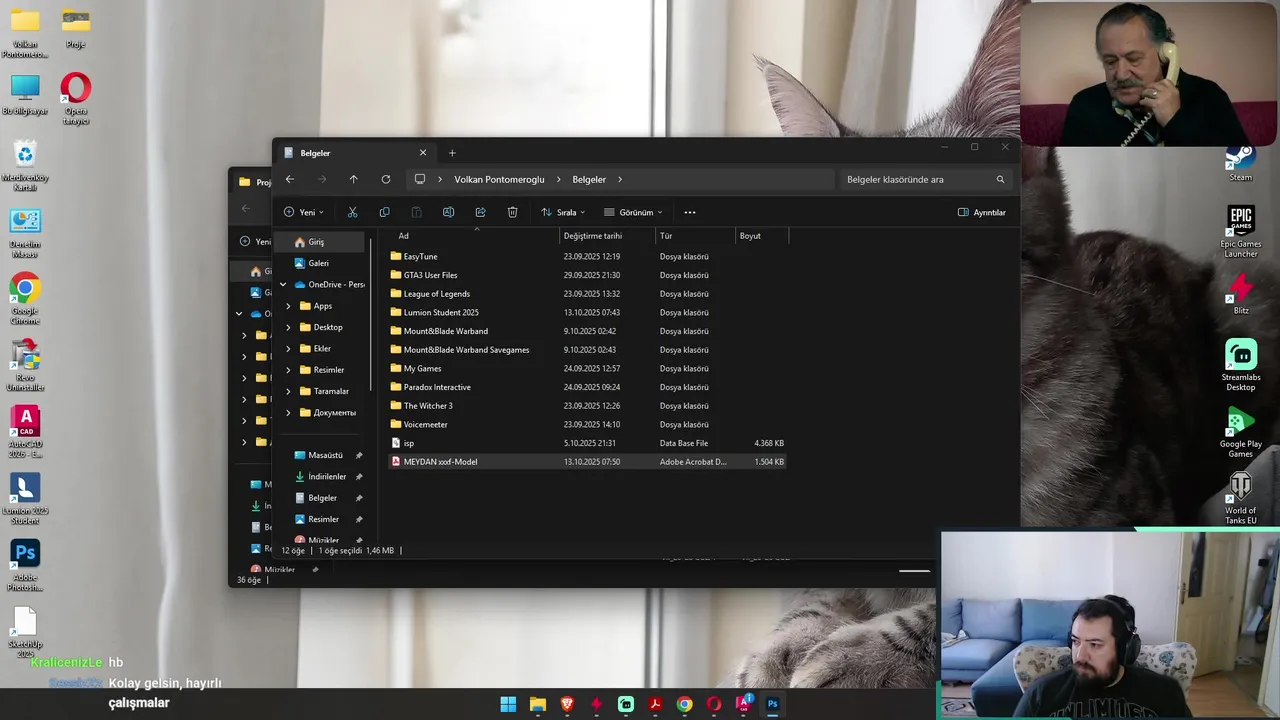Select the Mount&Blade Warband Savegames folder
The height and width of the screenshot is (720, 1280).
tap(588, 350)
